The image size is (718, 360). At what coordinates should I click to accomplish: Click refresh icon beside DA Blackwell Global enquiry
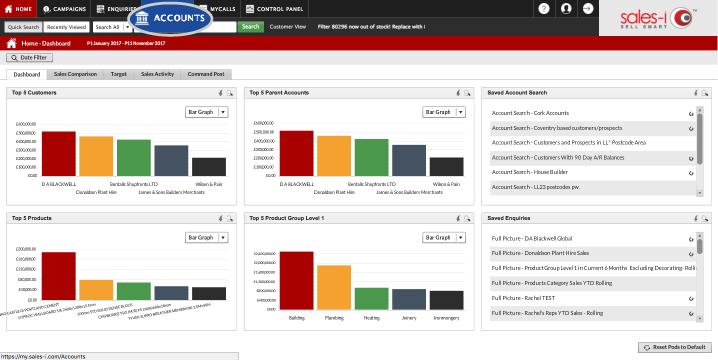tap(691, 239)
